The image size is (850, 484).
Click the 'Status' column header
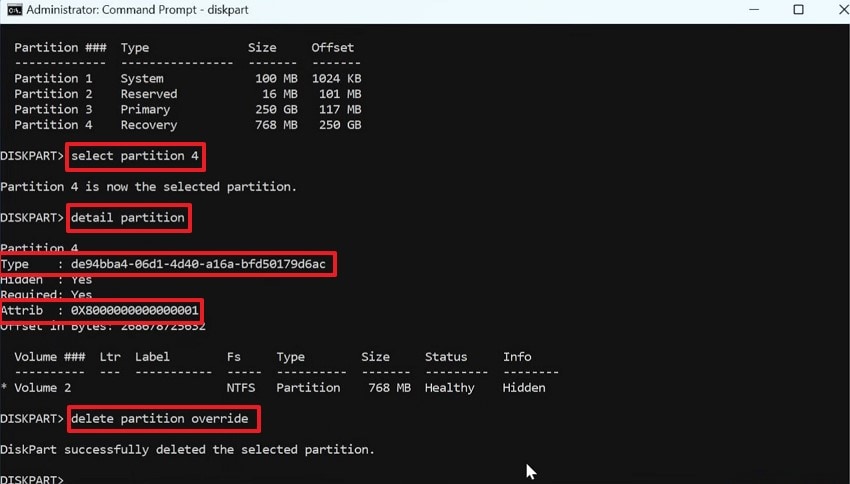pos(446,357)
